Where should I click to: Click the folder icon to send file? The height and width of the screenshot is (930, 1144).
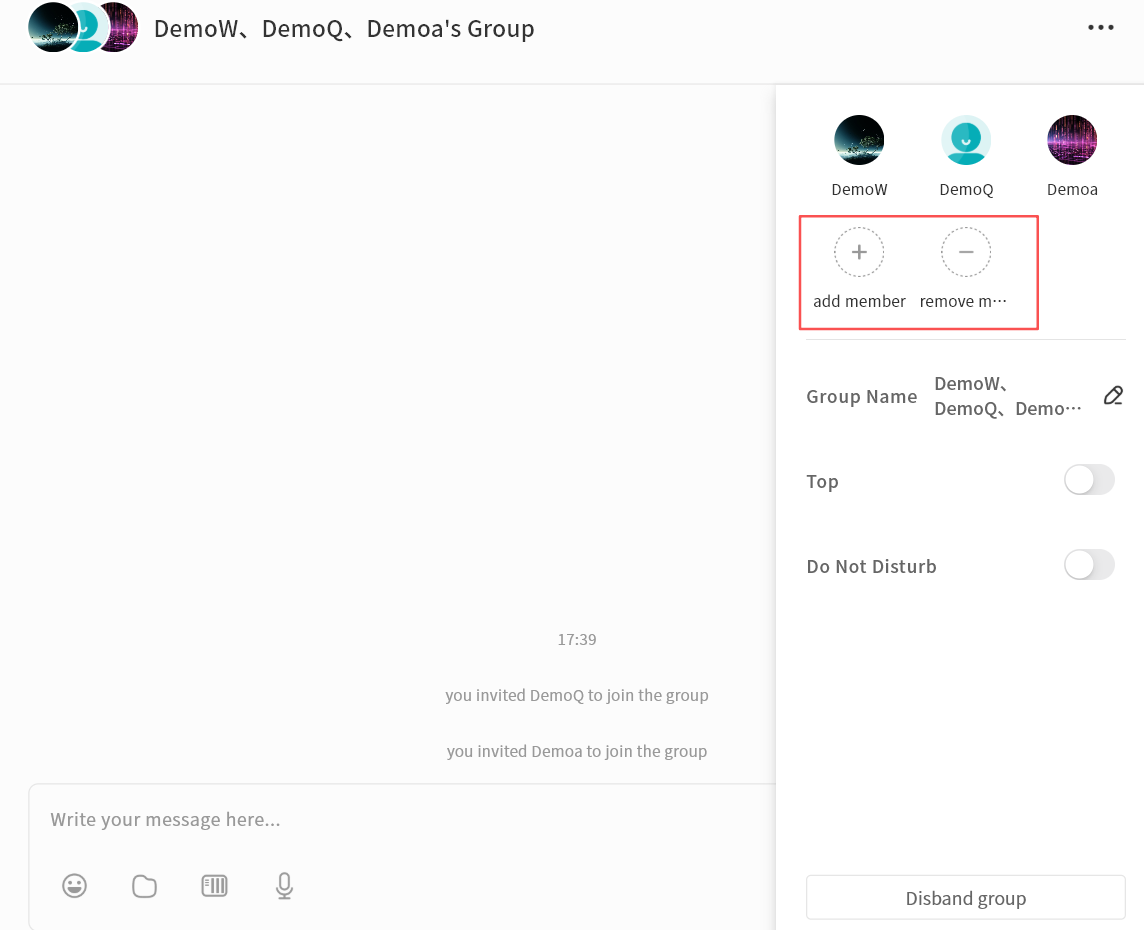[x=145, y=886]
